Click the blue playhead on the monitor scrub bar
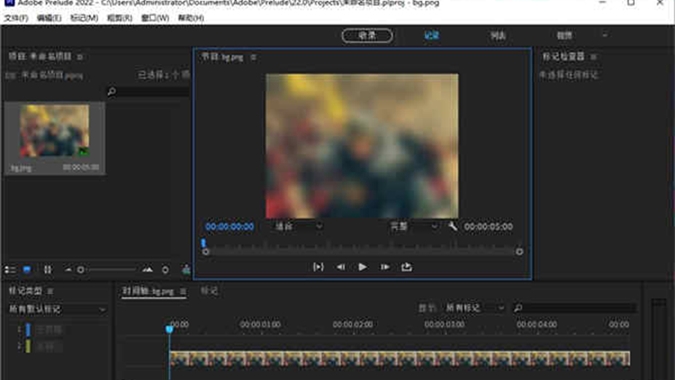 203,243
